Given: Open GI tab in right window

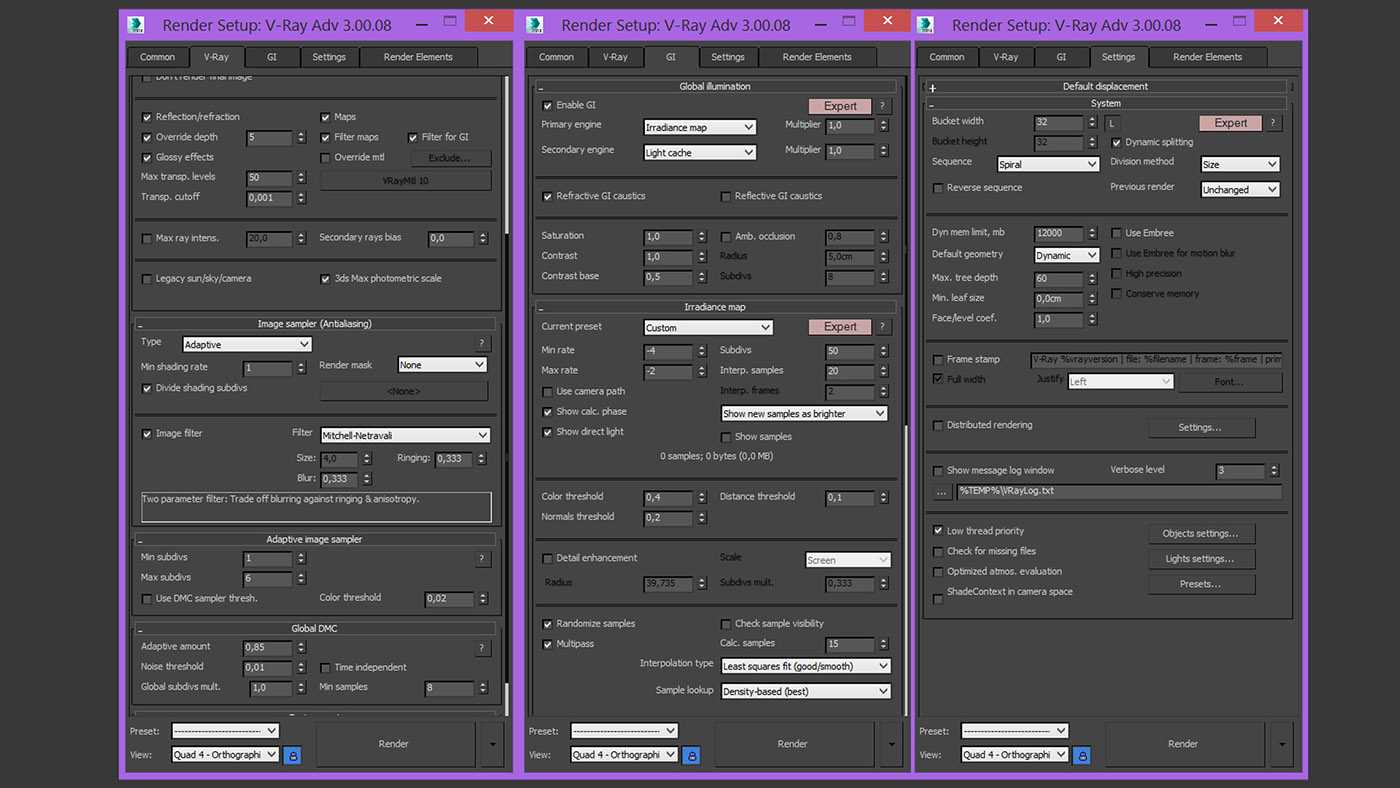Looking at the screenshot, I should coord(1061,57).
